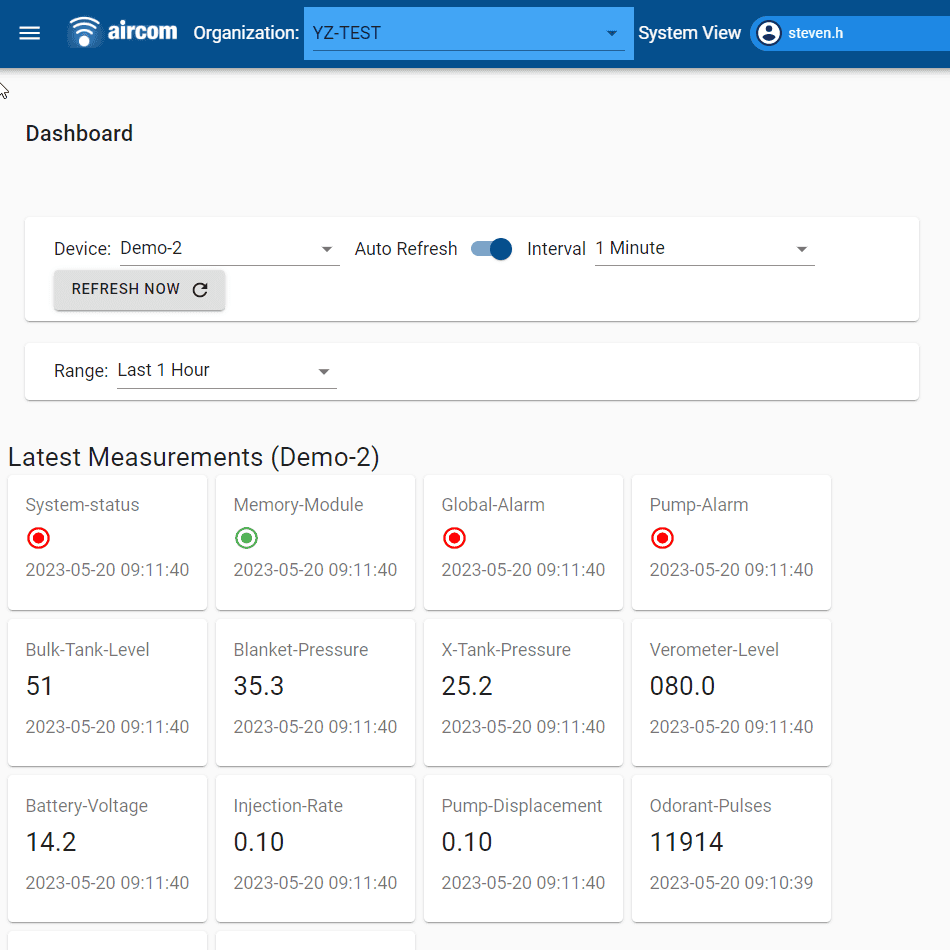The image size is (950, 950).
Task: Open the Interval 1 Minute dropdown
Action: coord(703,249)
